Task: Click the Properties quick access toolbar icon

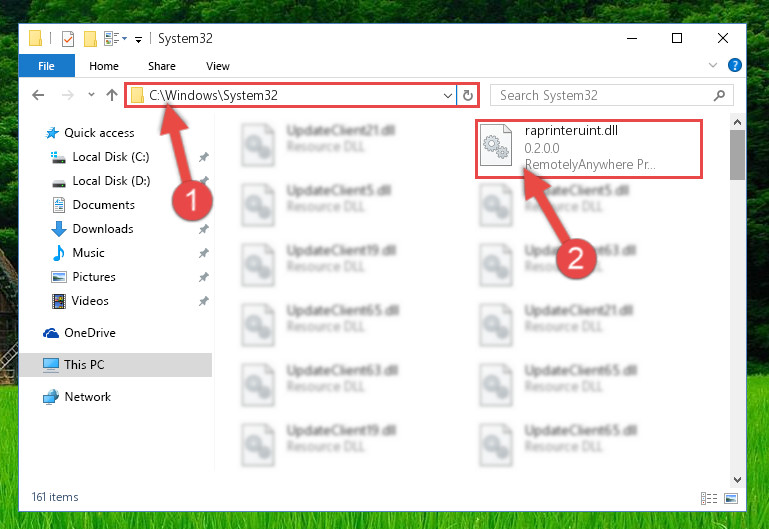Action: click(x=68, y=39)
